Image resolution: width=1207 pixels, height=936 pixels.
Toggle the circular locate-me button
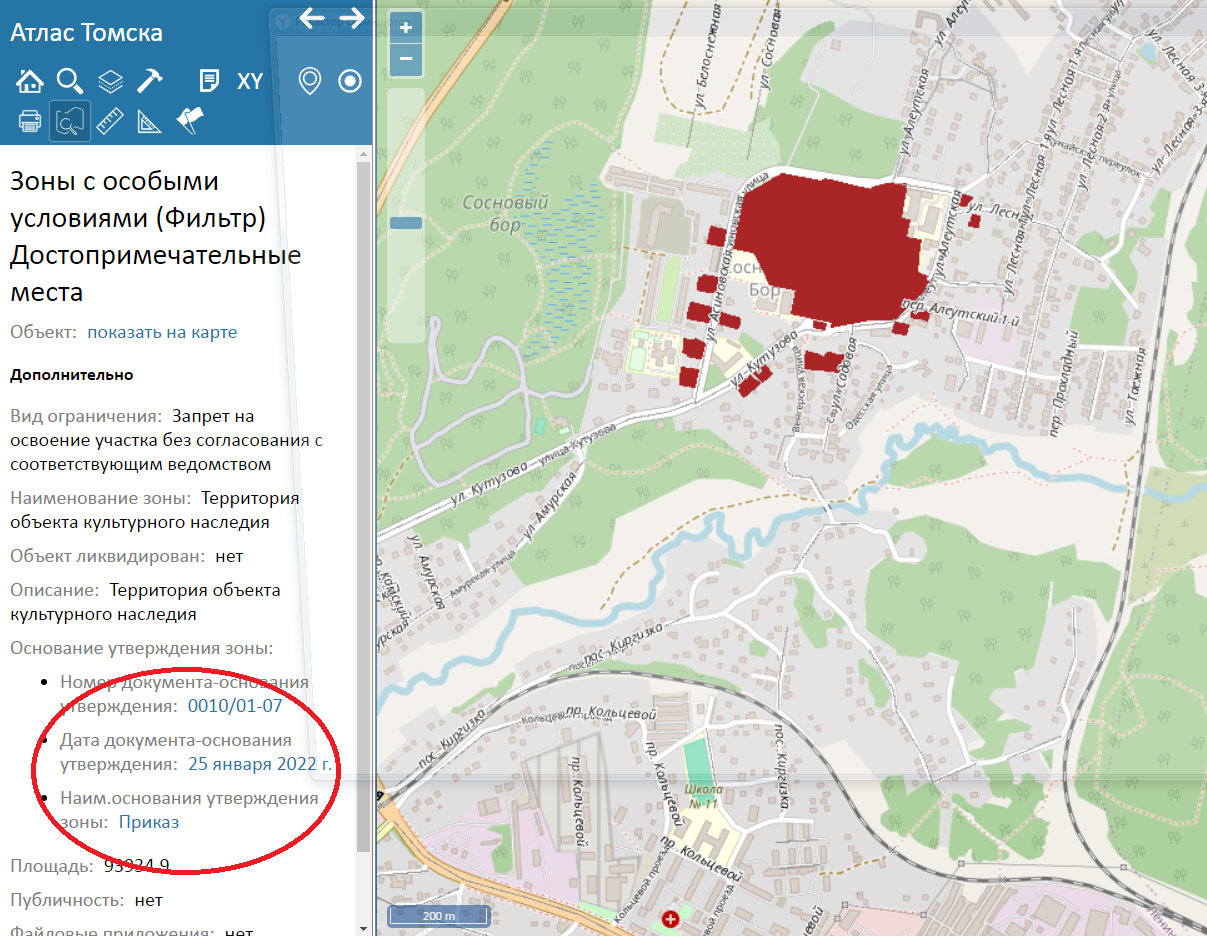(350, 81)
